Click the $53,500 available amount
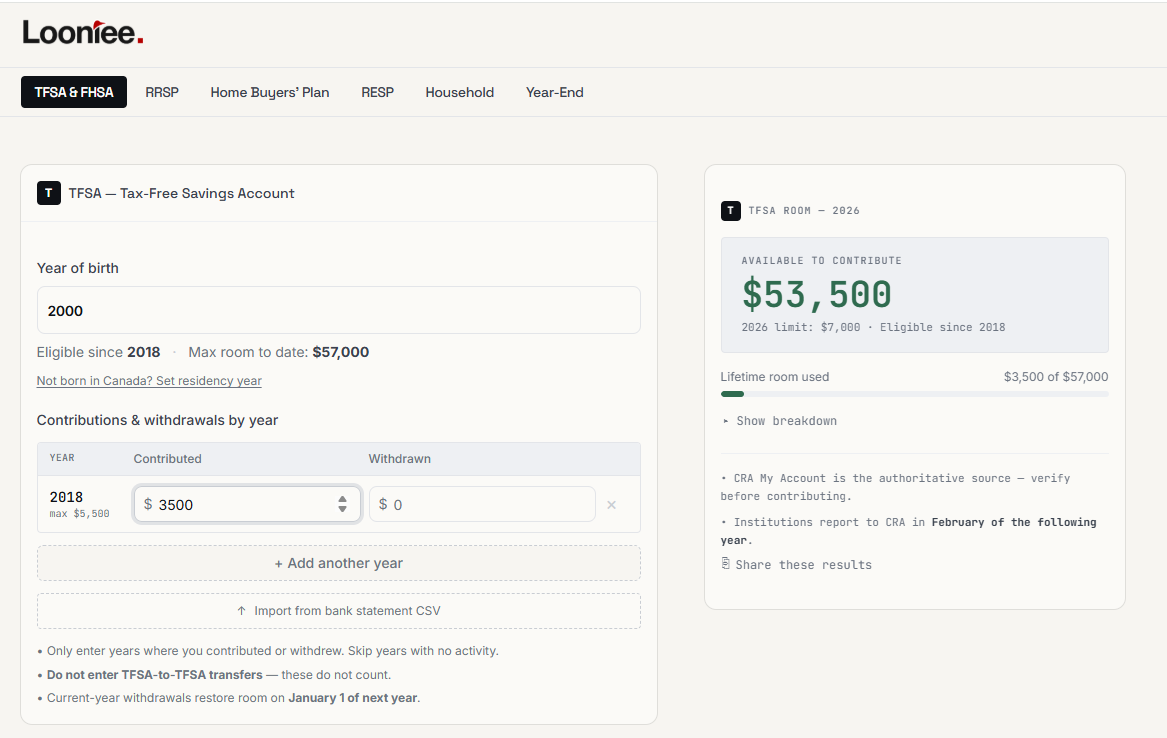This screenshot has width=1167, height=738. (816, 294)
